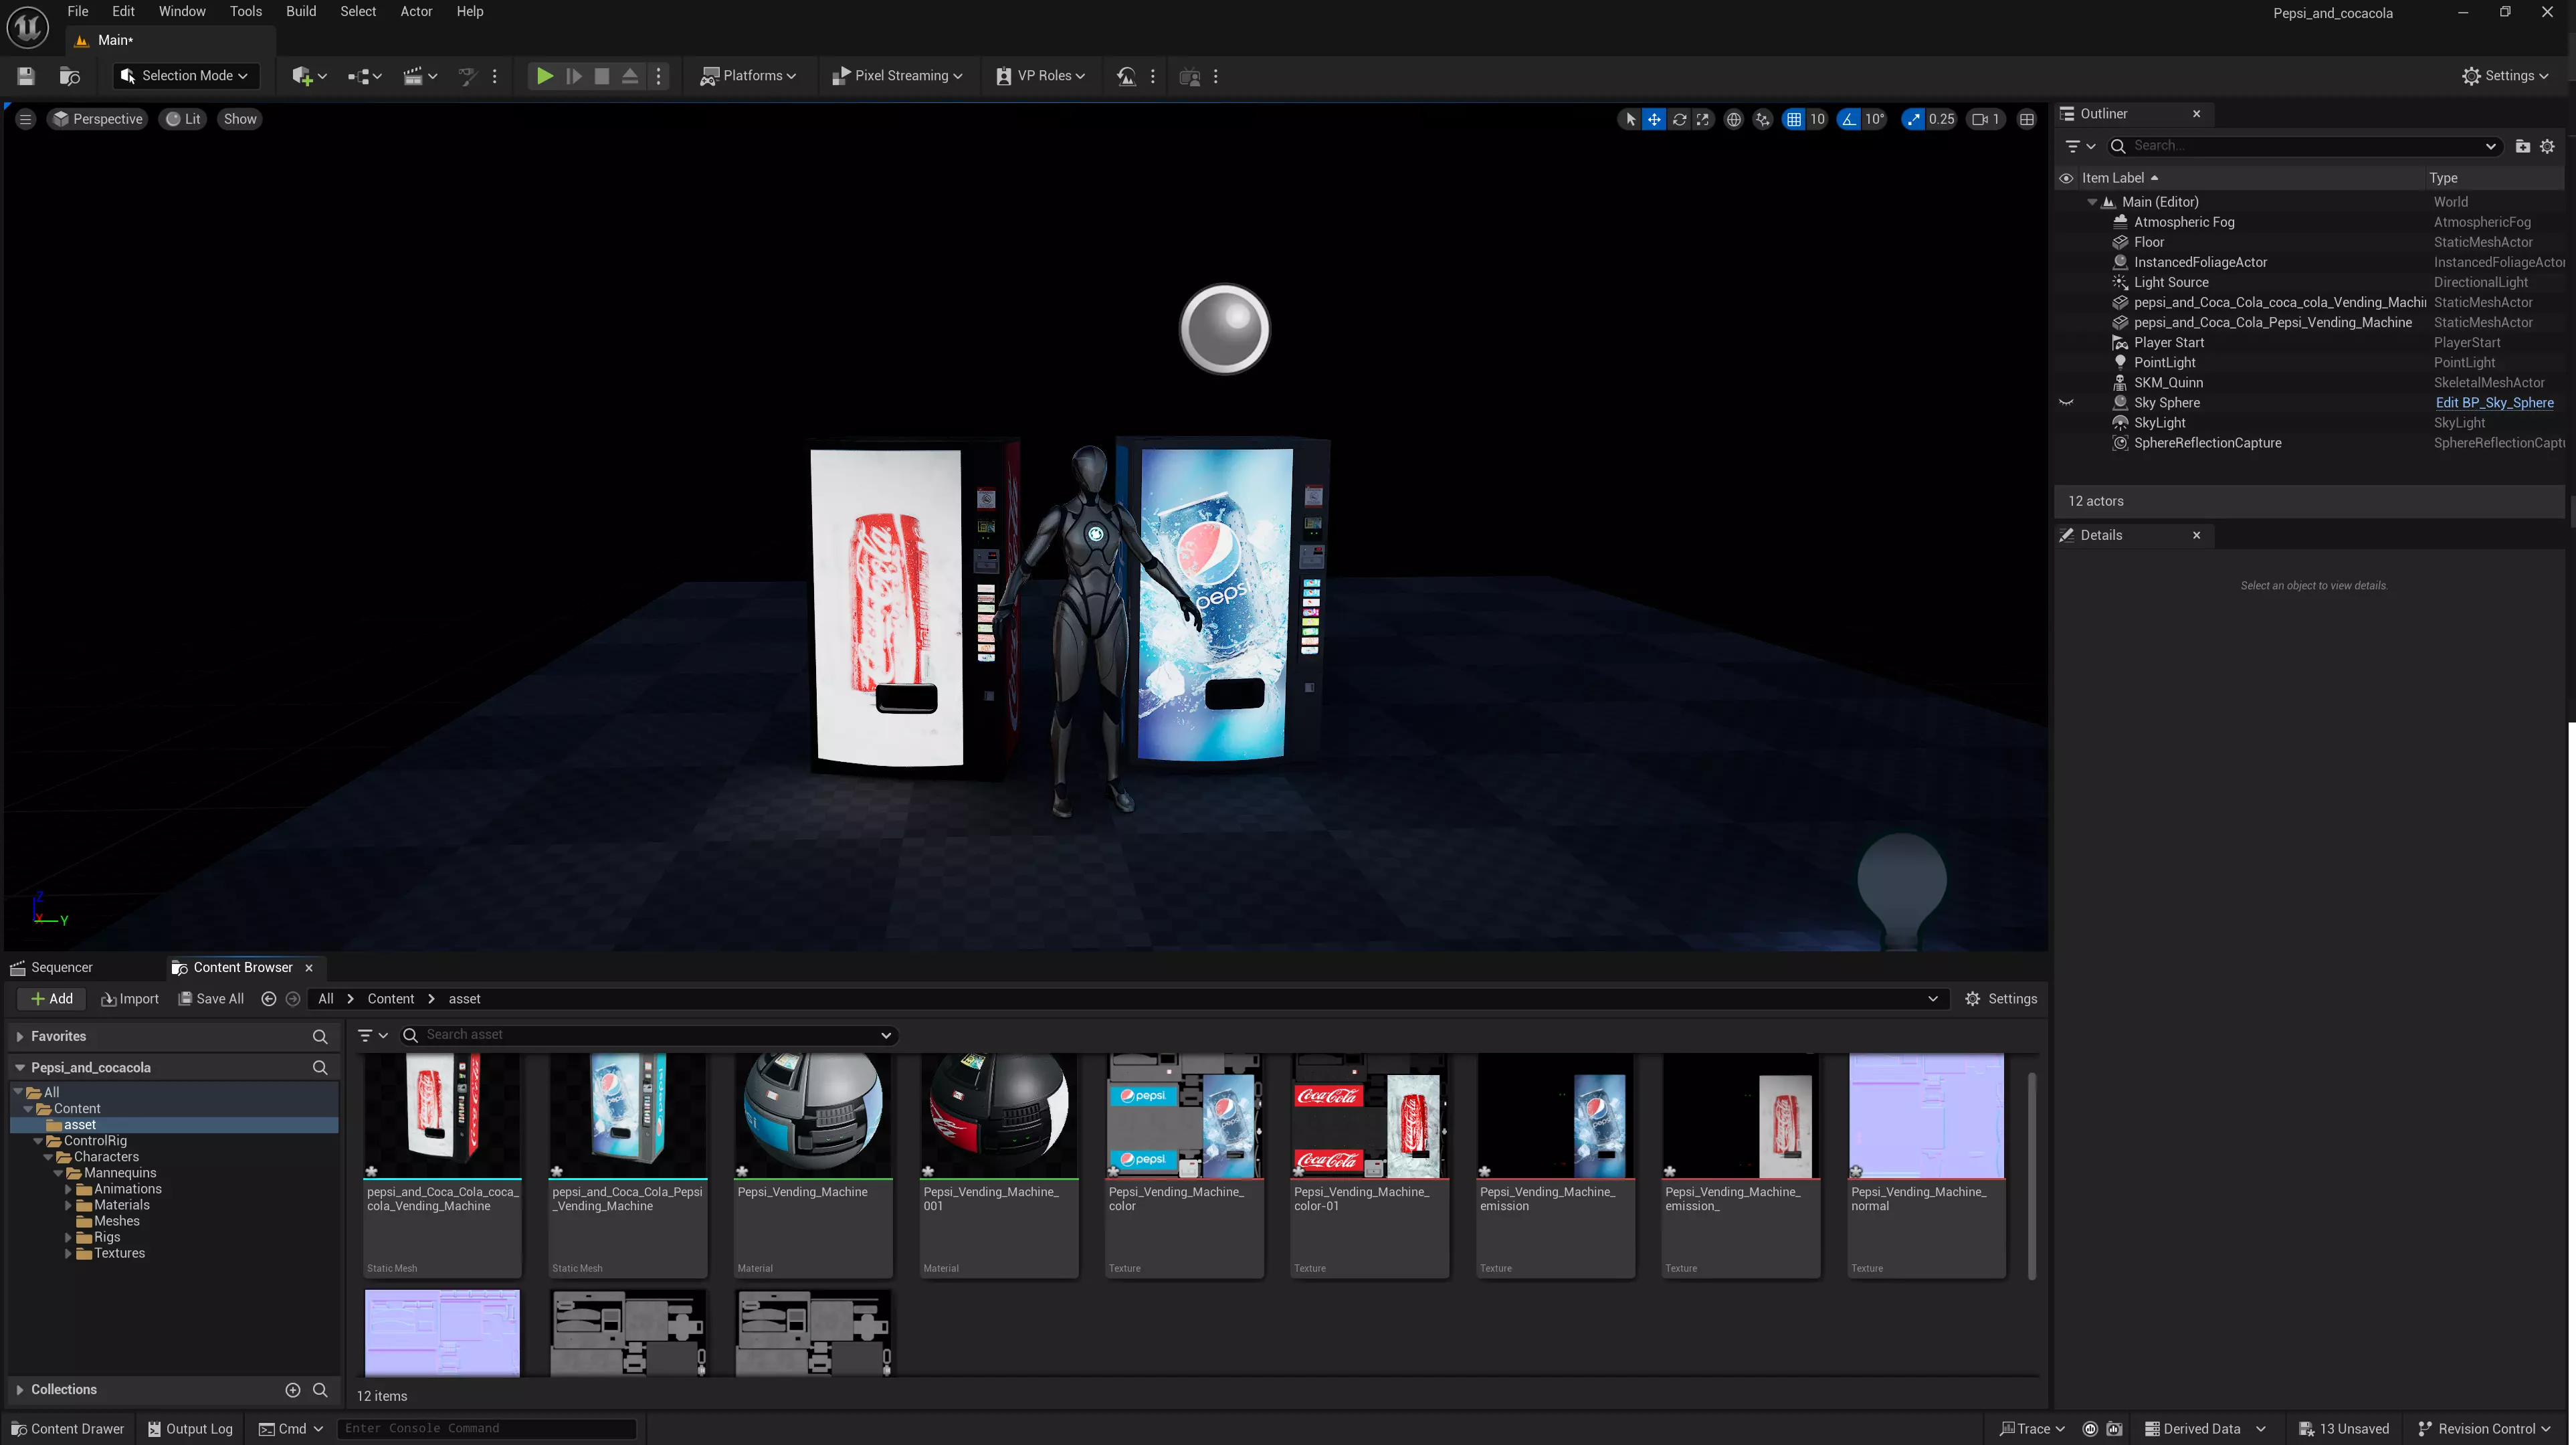
Task: Open the Output Log
Action: tap(190, 1429)
